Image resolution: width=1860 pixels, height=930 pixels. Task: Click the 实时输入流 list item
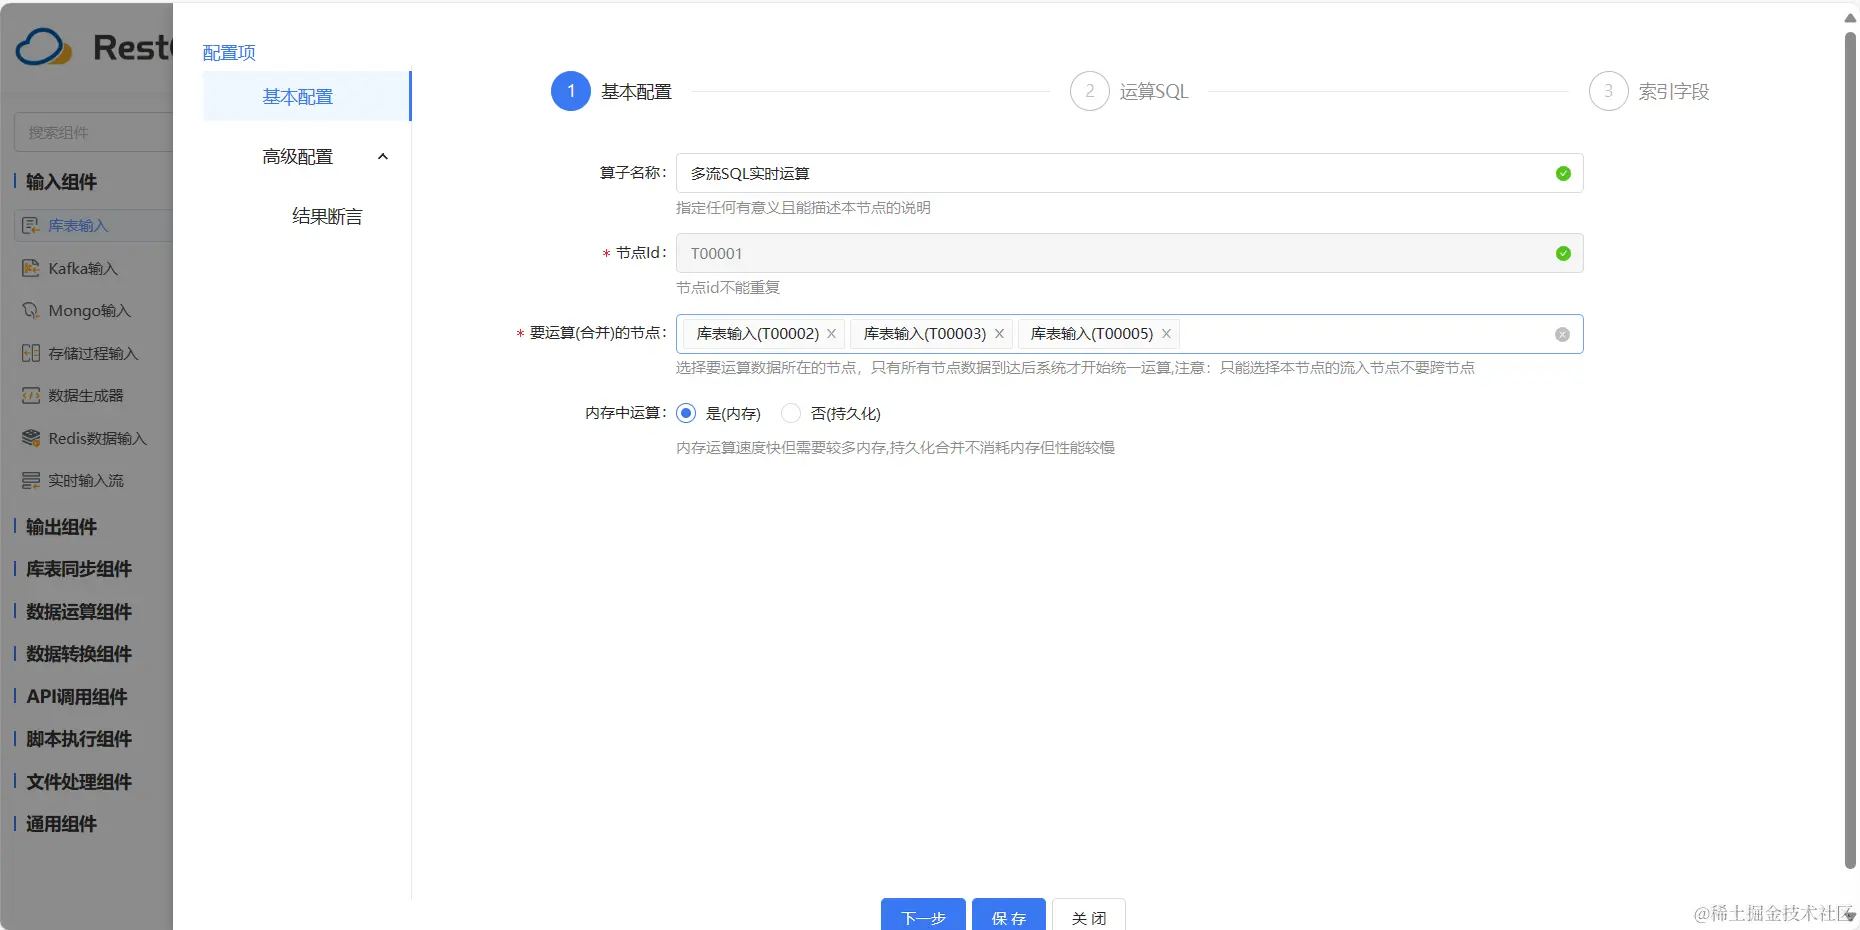tap(94, 481)
